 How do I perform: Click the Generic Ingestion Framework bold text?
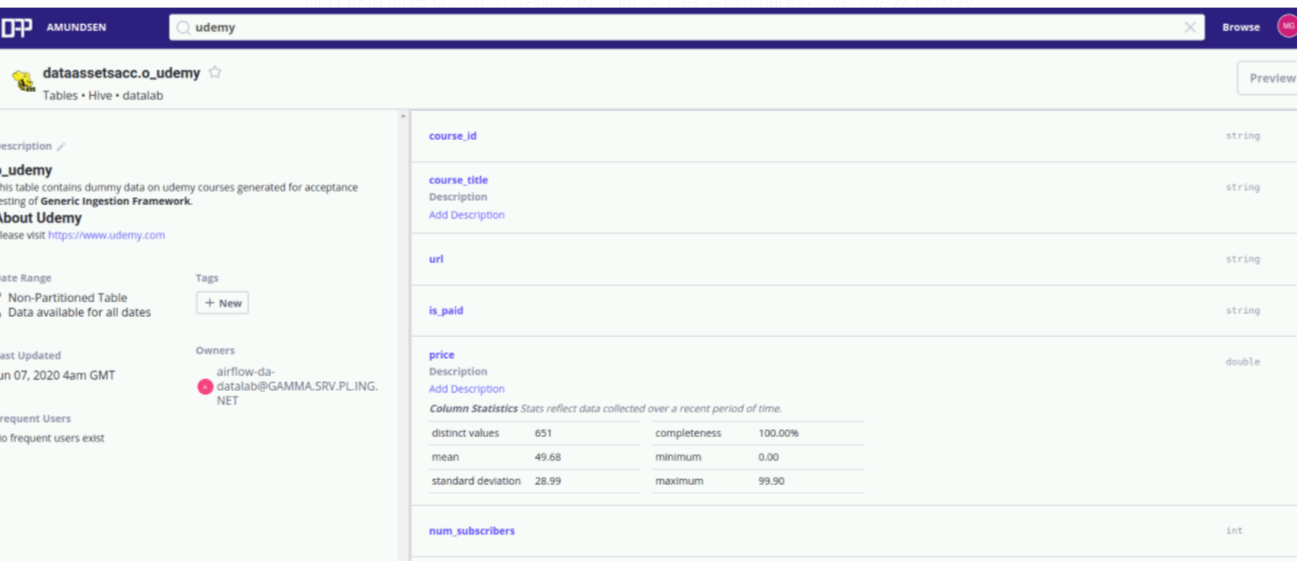point(115,201)
